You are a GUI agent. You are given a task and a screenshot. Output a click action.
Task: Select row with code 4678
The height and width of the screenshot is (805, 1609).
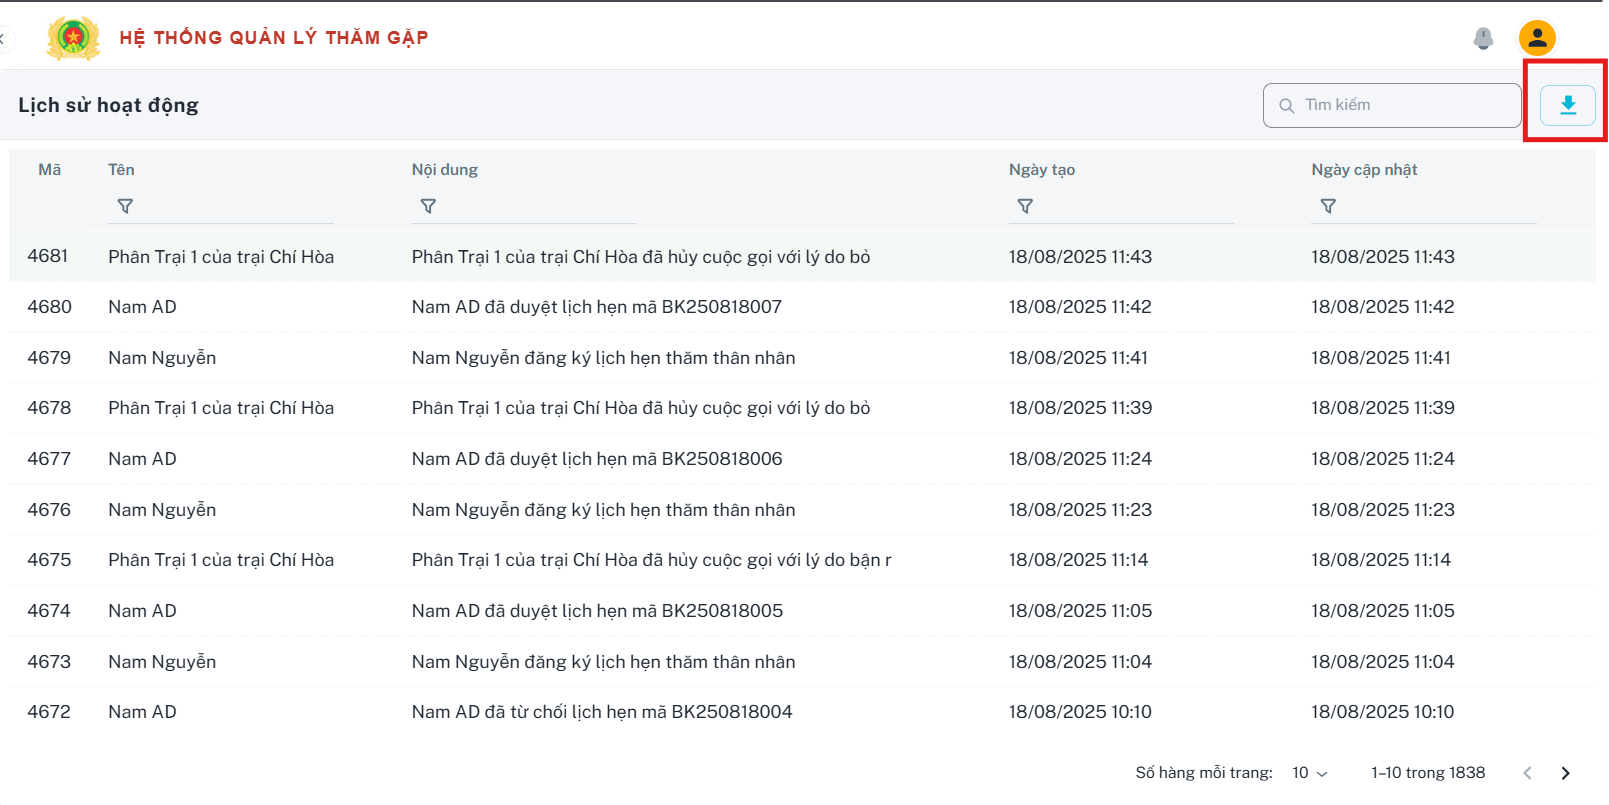click(802, 408)
